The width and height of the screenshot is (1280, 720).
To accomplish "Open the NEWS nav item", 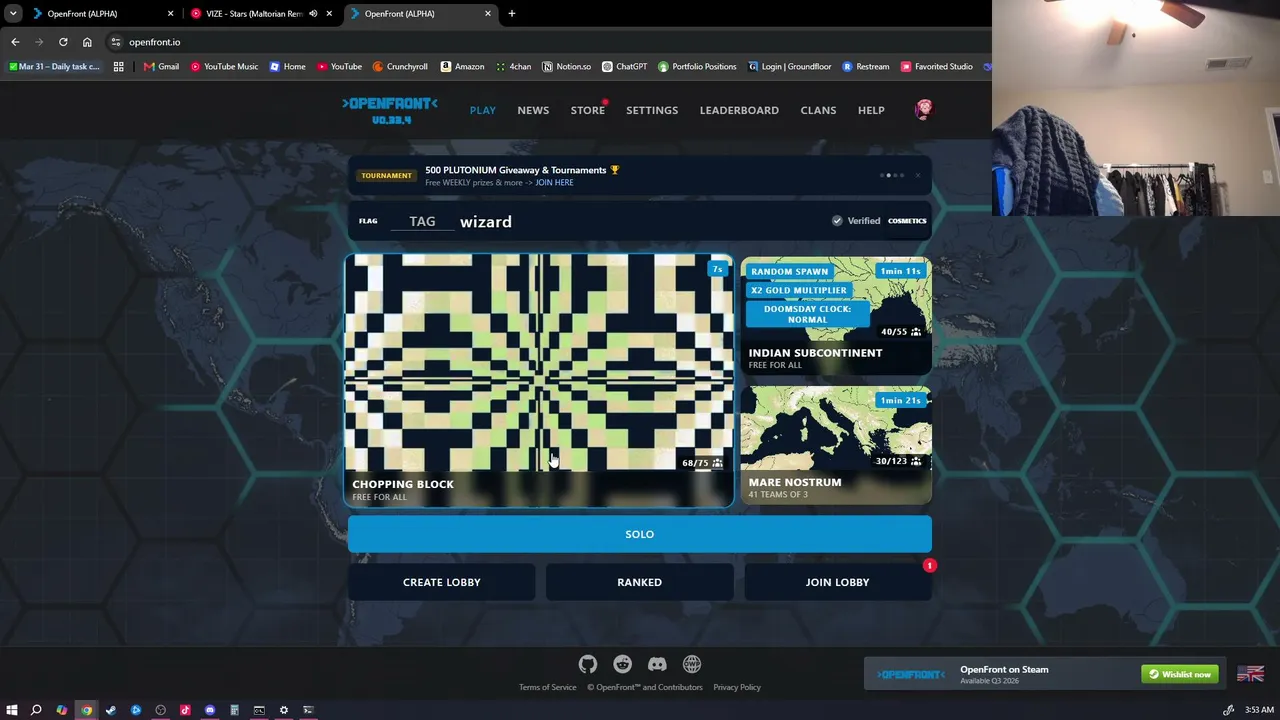I will tap(533, 110).
